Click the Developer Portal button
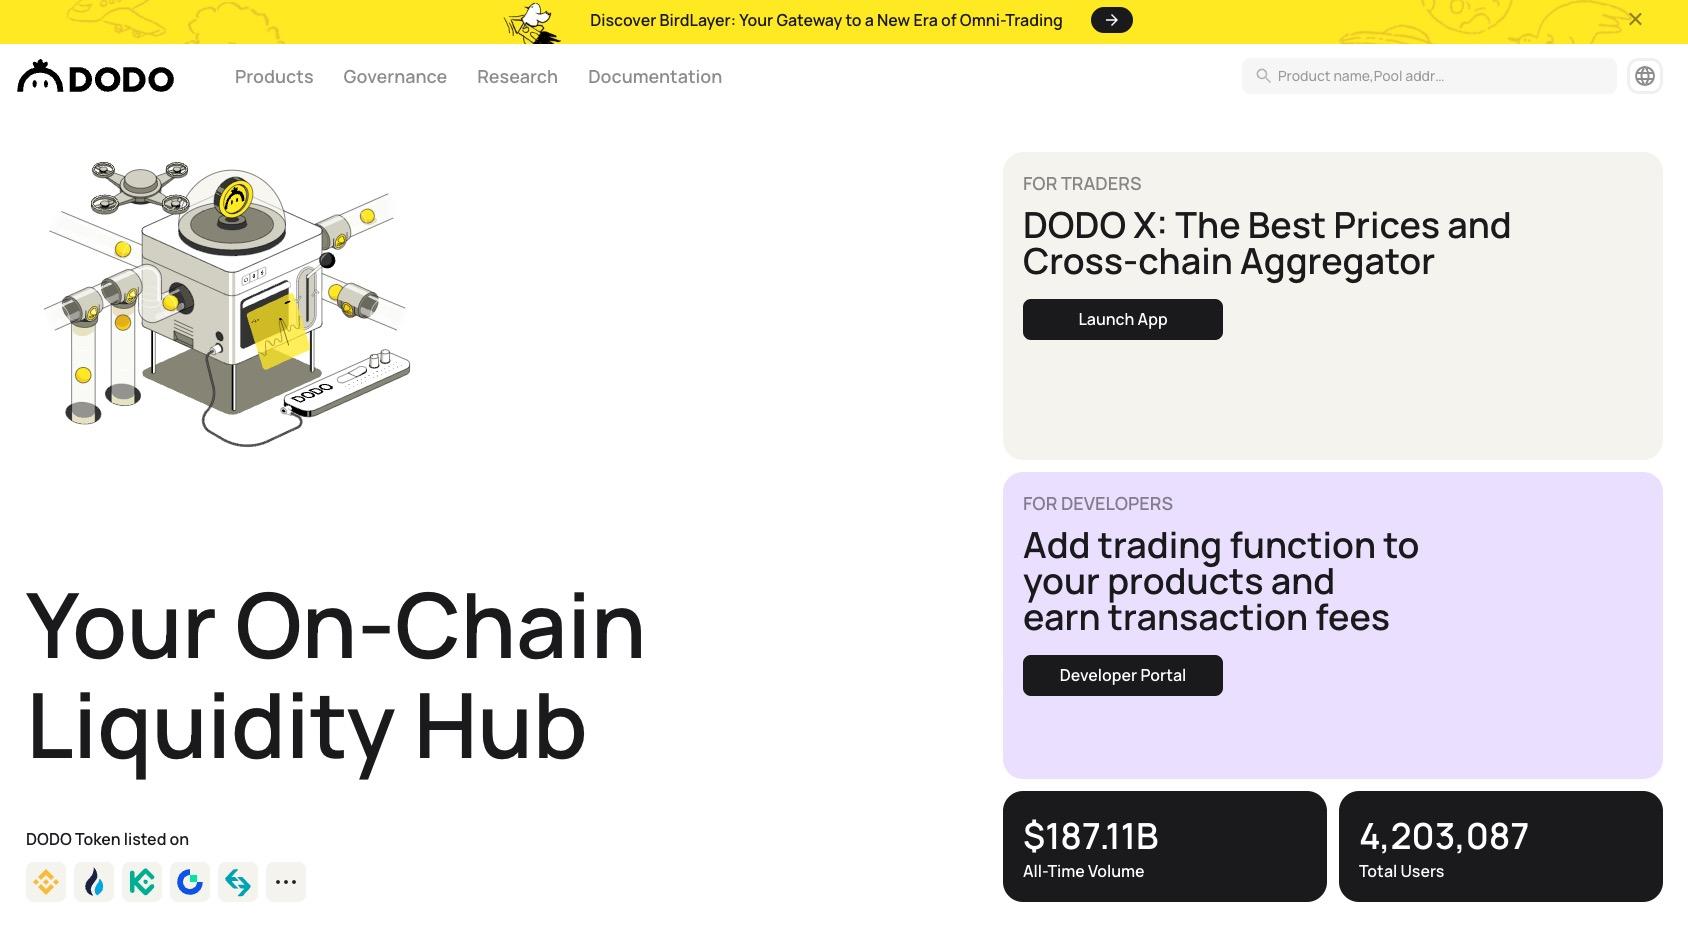The image size is (1688, 926). coord(1122,675)
